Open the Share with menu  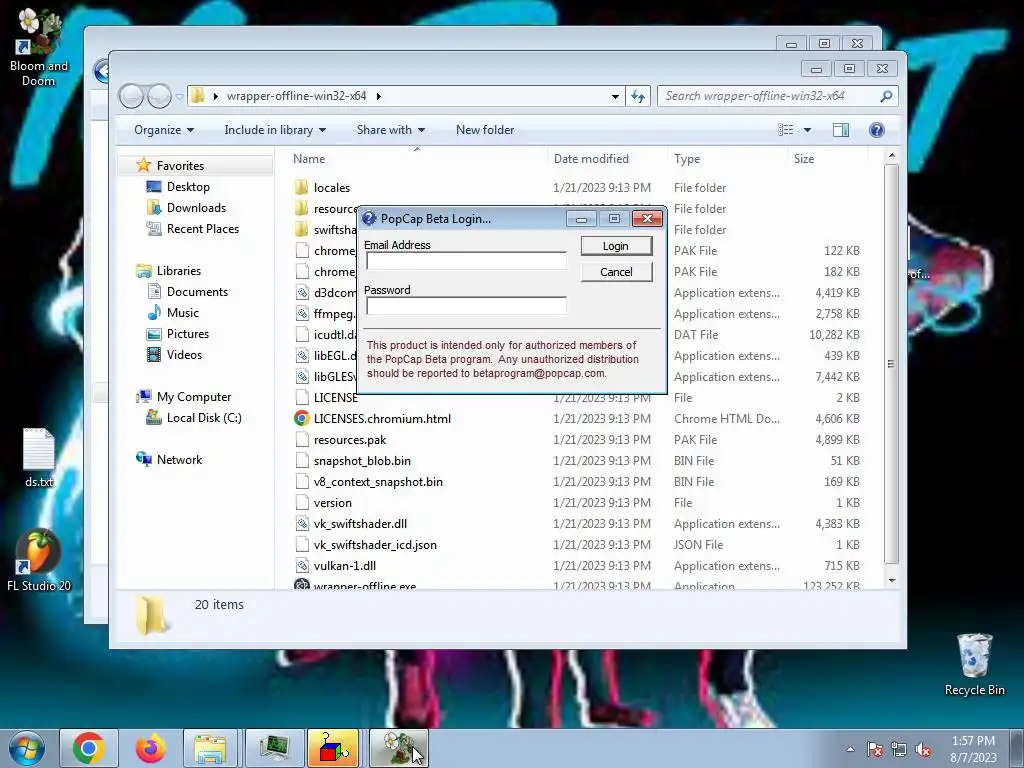[391, 130]
